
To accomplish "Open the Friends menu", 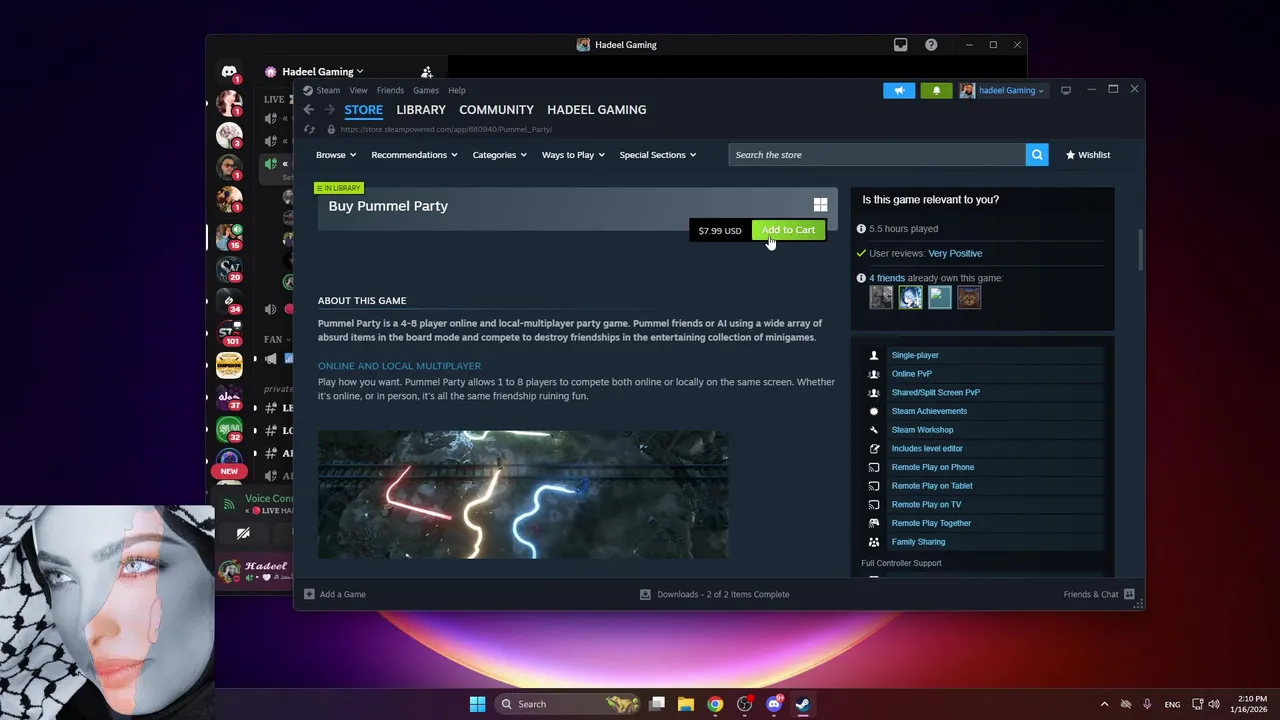I will [390, 90].
